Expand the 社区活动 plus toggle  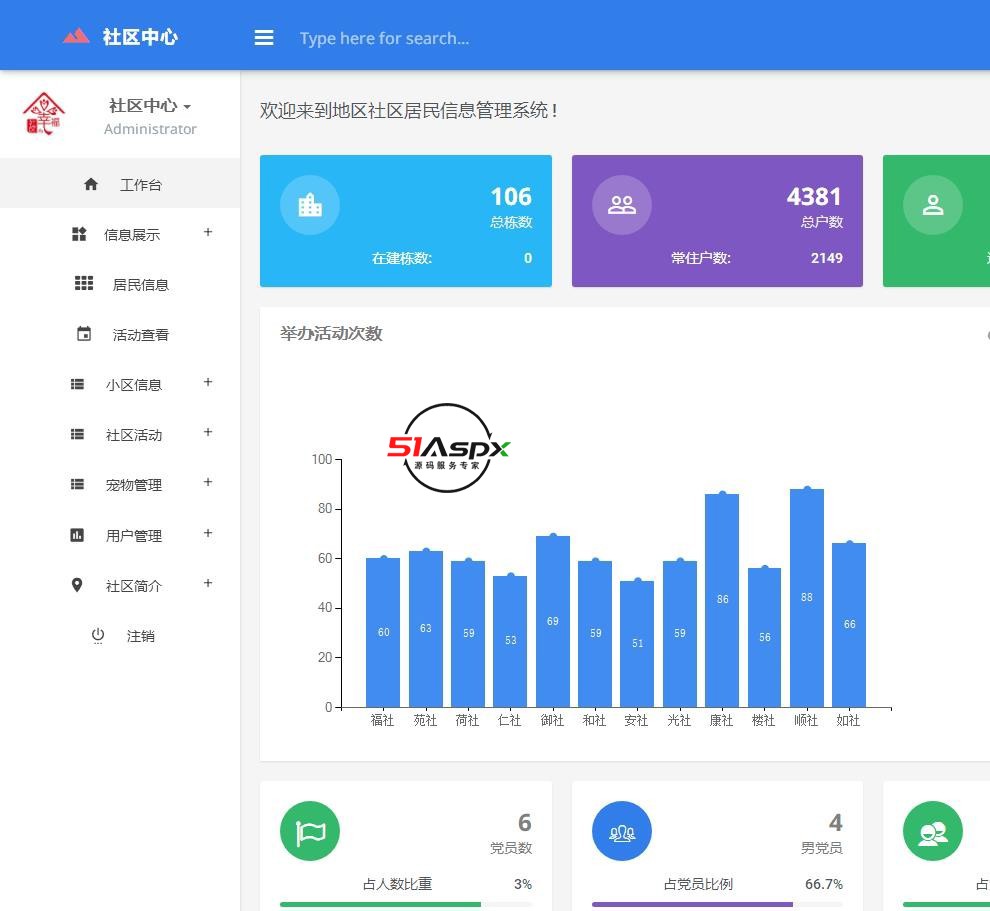coord(208,432)
